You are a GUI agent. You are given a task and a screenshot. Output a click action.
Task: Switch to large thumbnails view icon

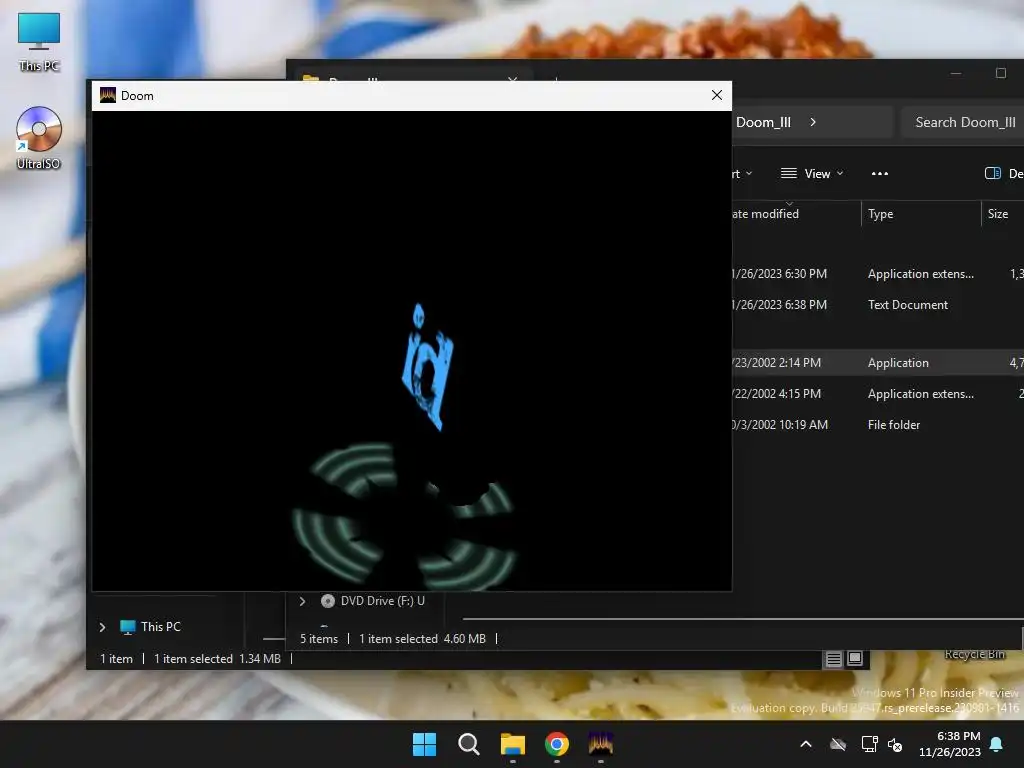tap(854, 659)
